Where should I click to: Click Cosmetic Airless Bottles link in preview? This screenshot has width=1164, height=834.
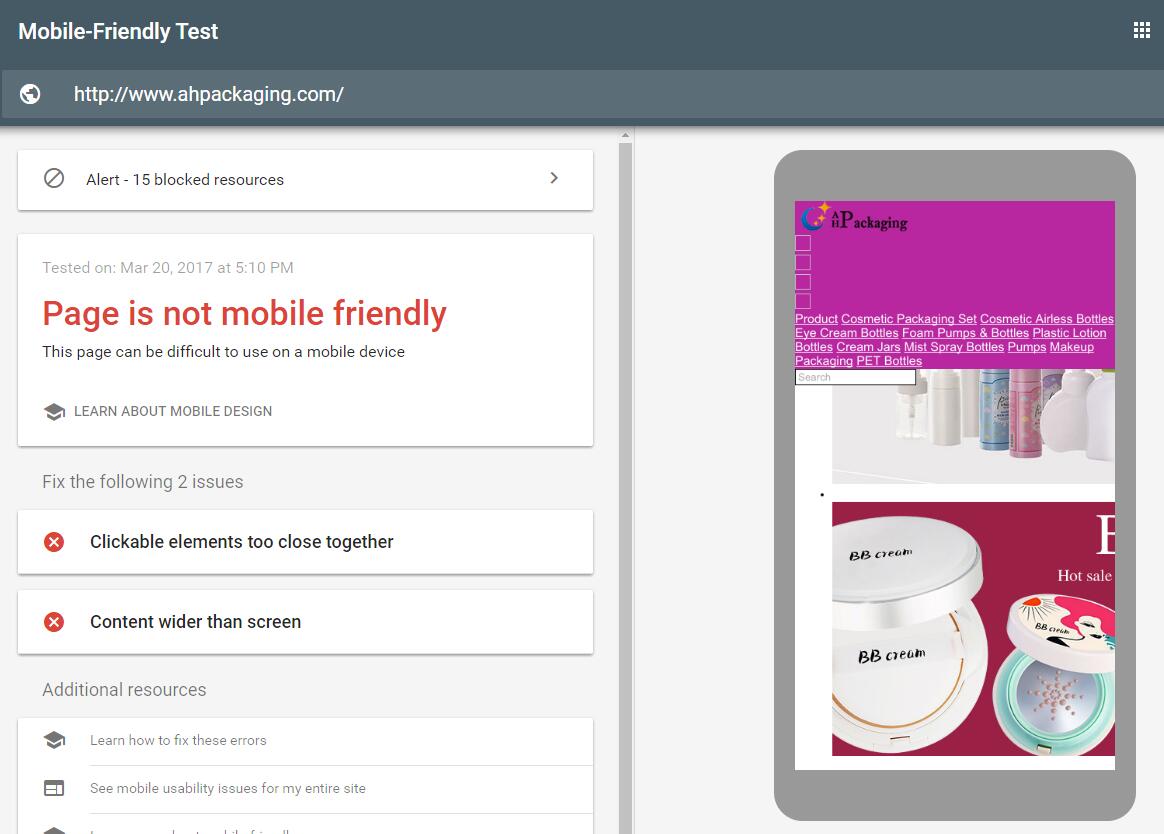click(1047, 319)
